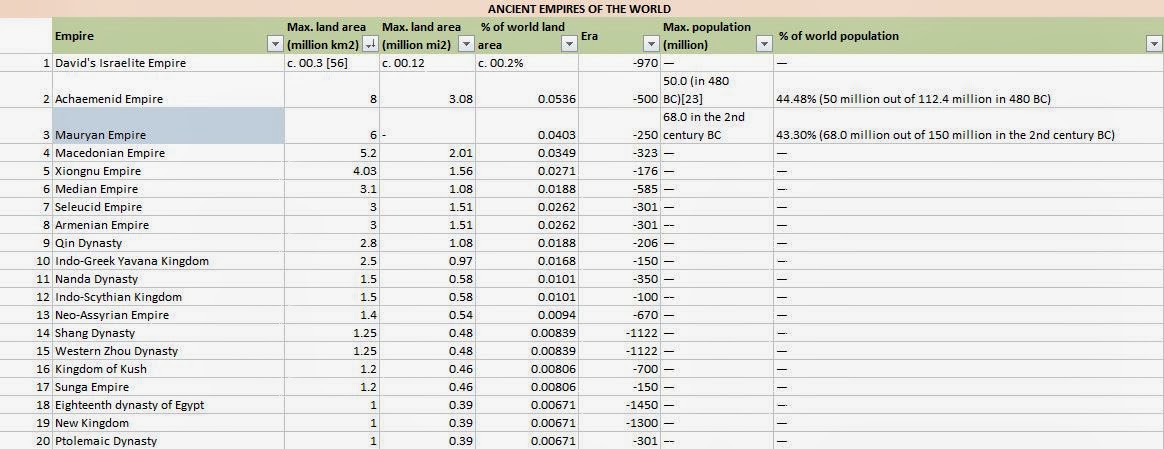Viewport: 1164px width, 449px height.
Task: Select the Era header cell
Action: (620, 36)
